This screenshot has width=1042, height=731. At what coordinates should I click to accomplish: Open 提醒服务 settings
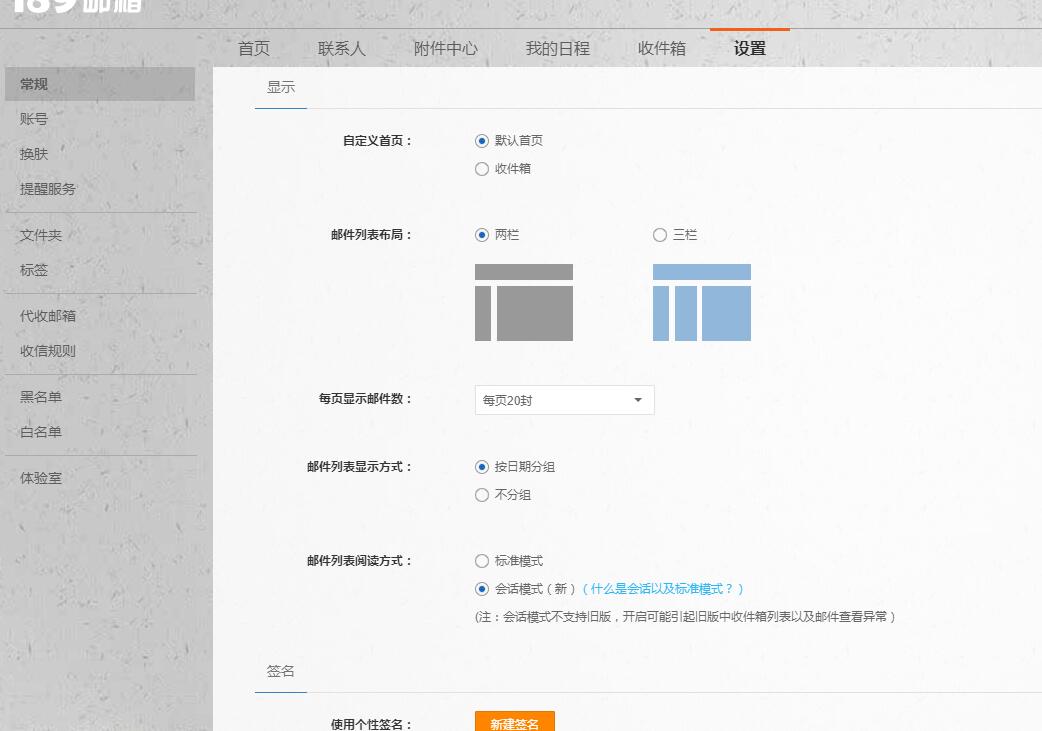[48, 189]
